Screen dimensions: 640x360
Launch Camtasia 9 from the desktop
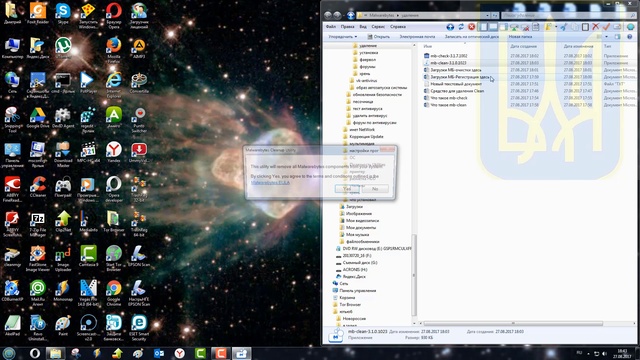(x=88, y=256)
